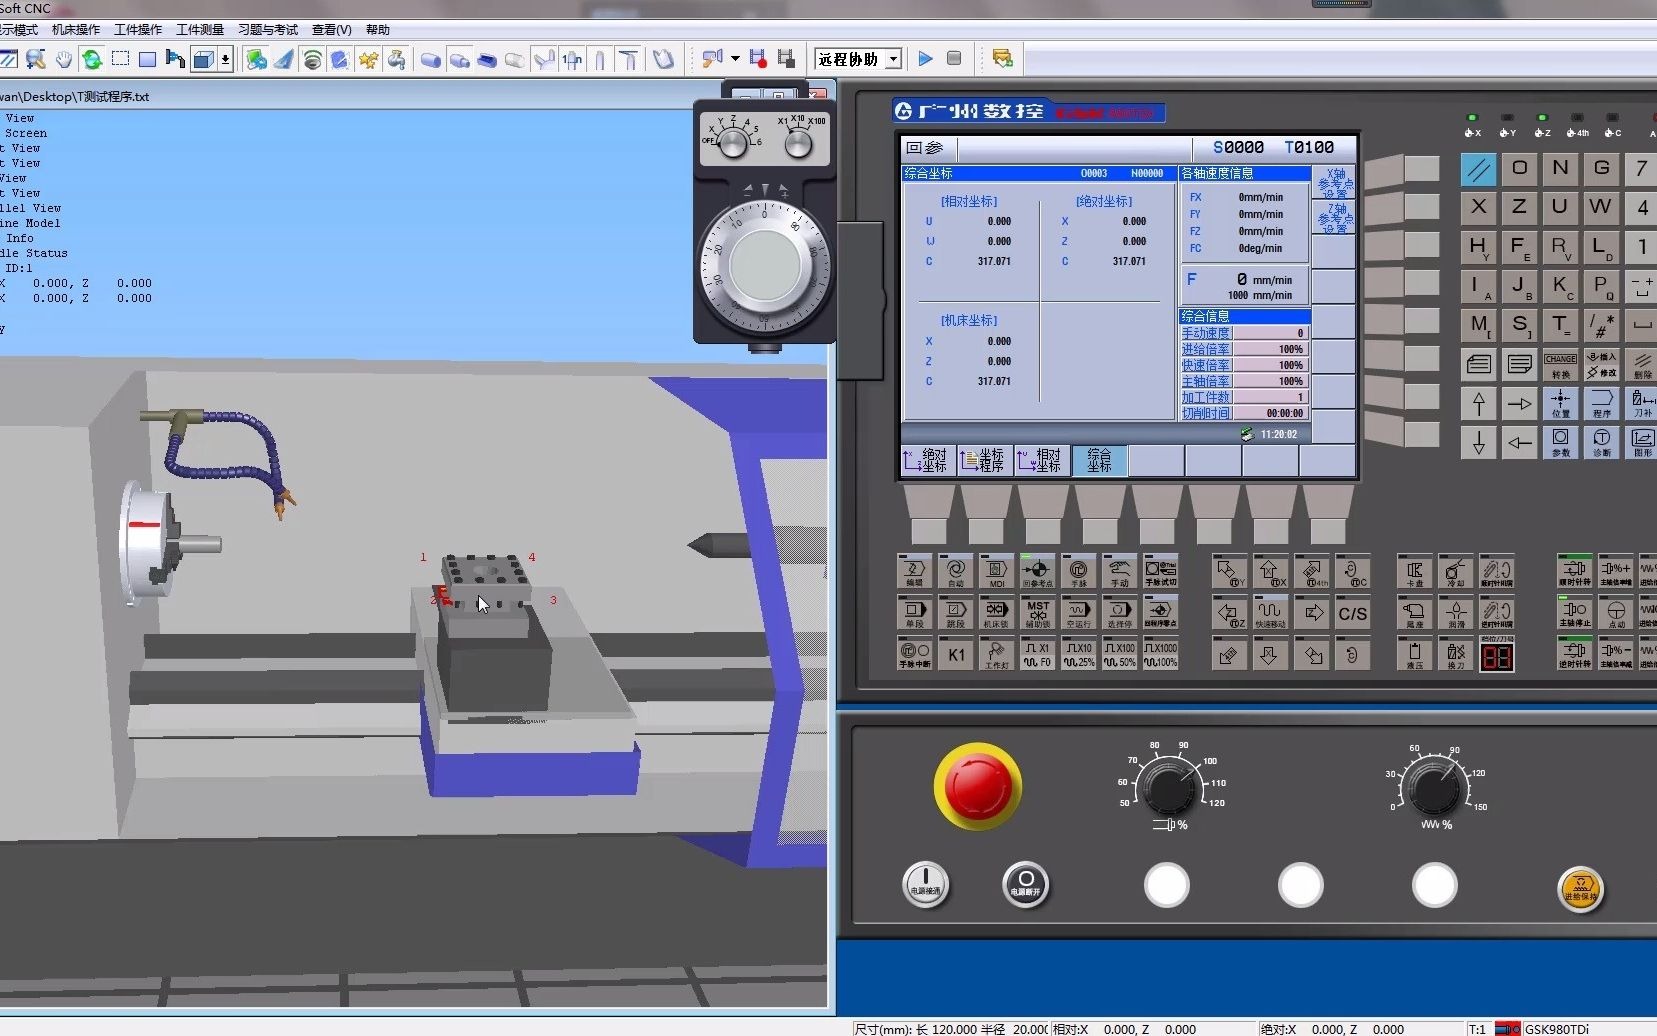Viewport: 1657px width, 1036px height.
Task: Click the 诊断 diagnosis key
Action: 1601,441
